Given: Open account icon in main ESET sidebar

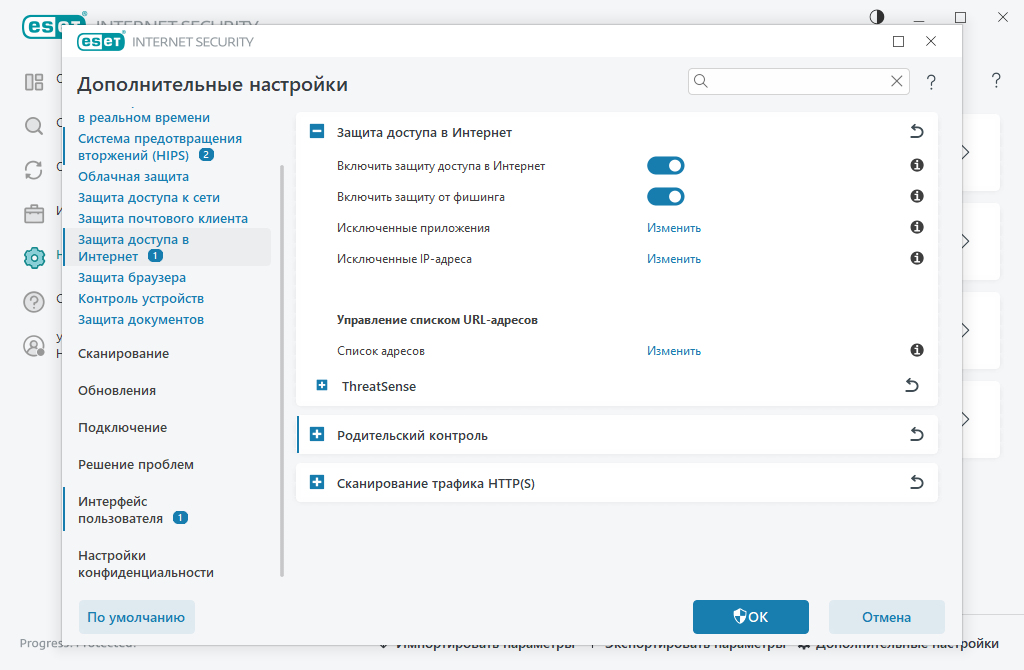Looking at the screenshot, I should click(34, 346).
